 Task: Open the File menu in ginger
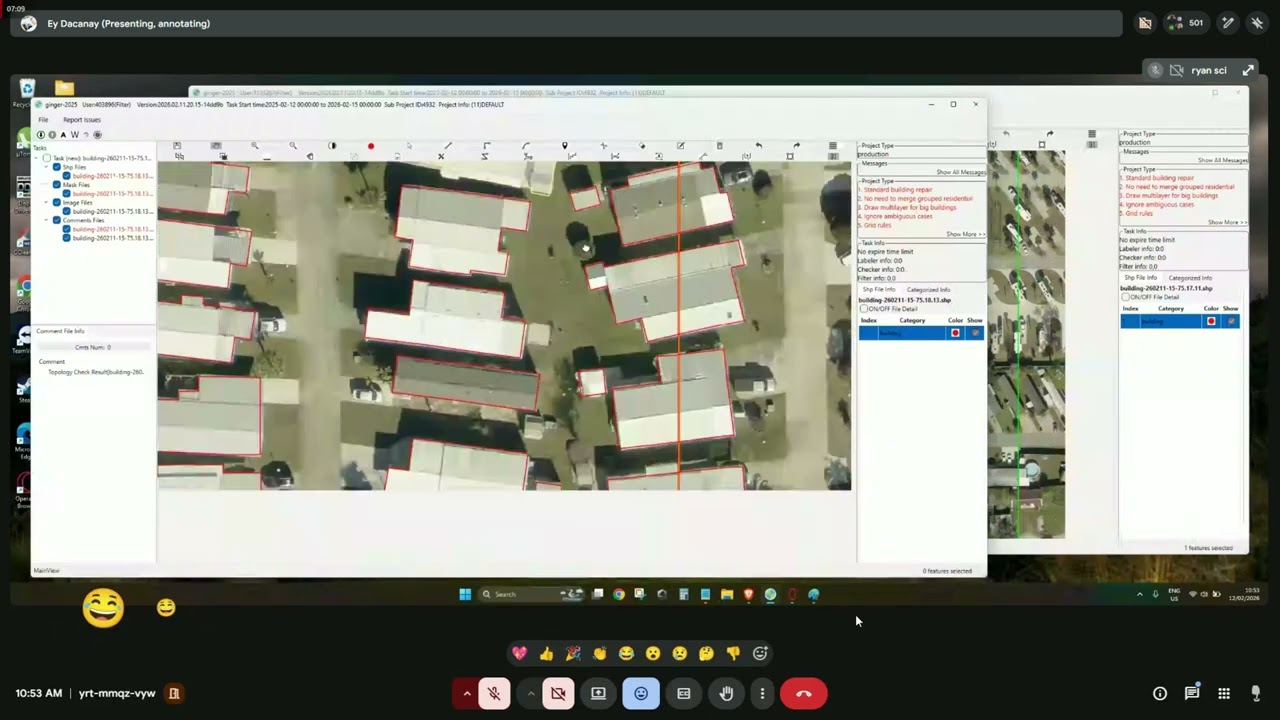43,120
